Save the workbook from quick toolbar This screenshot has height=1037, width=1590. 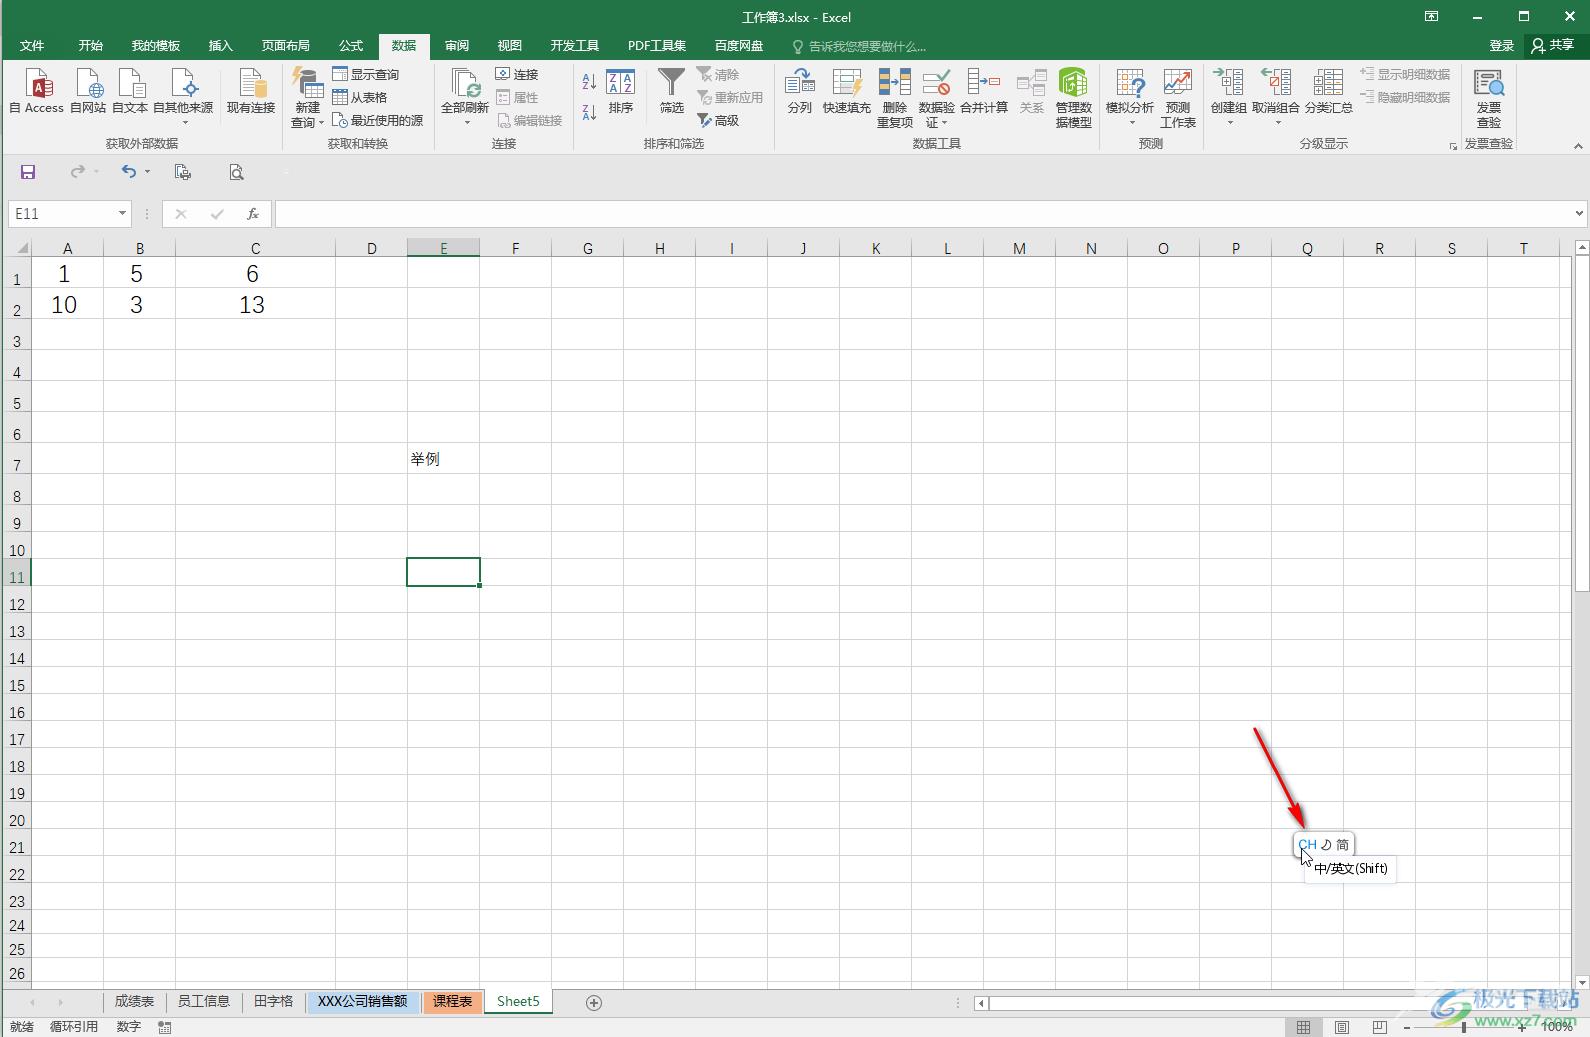tap(28, 172)
